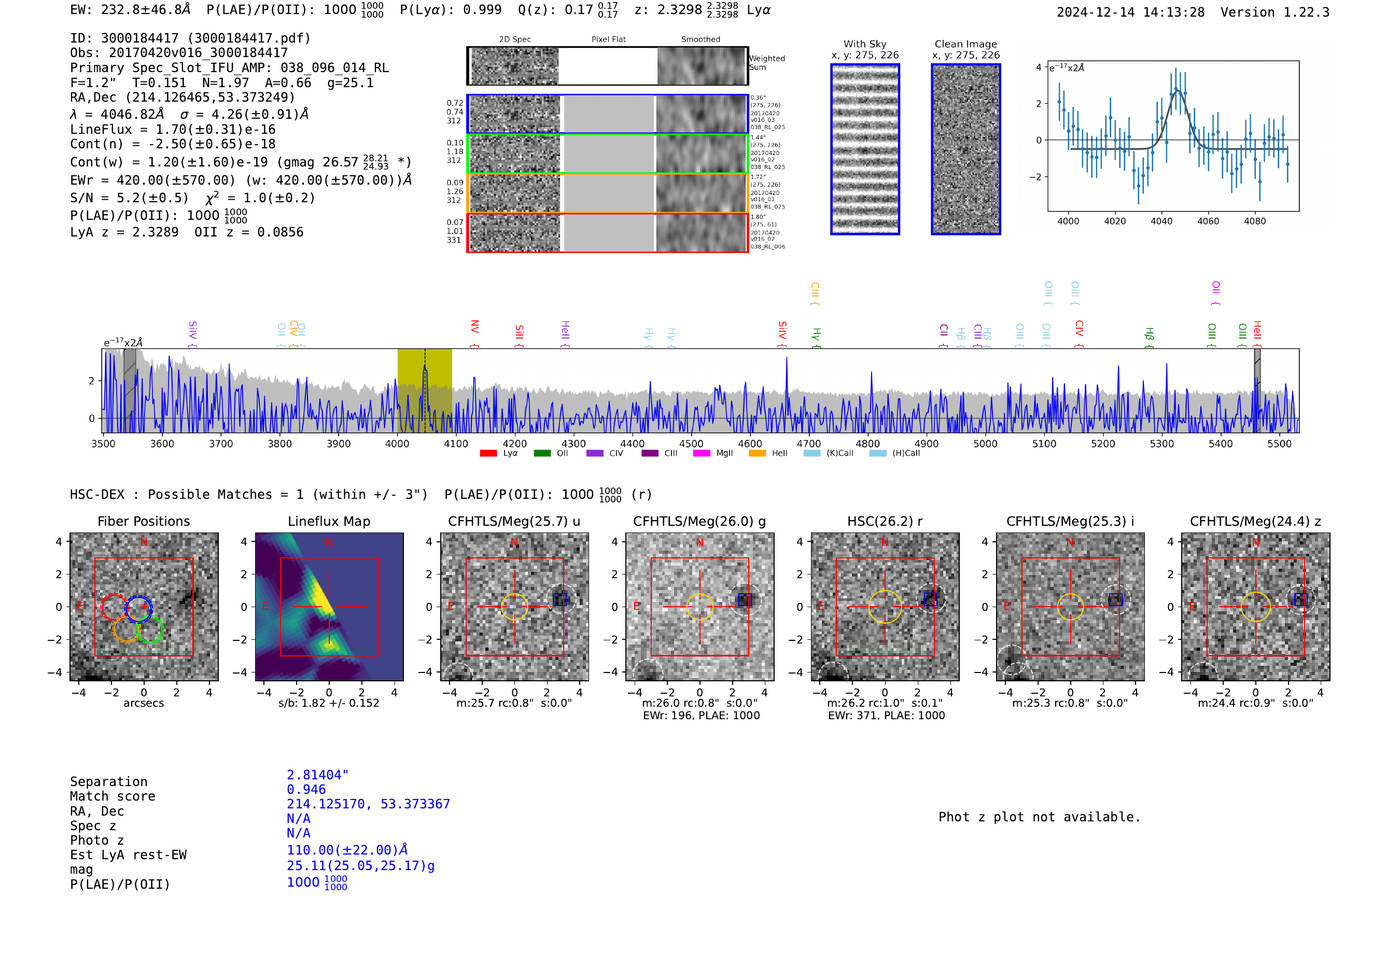
Task: Click the '2D Spec' column header
Action: pyautogui.click(x=515, y=40)
